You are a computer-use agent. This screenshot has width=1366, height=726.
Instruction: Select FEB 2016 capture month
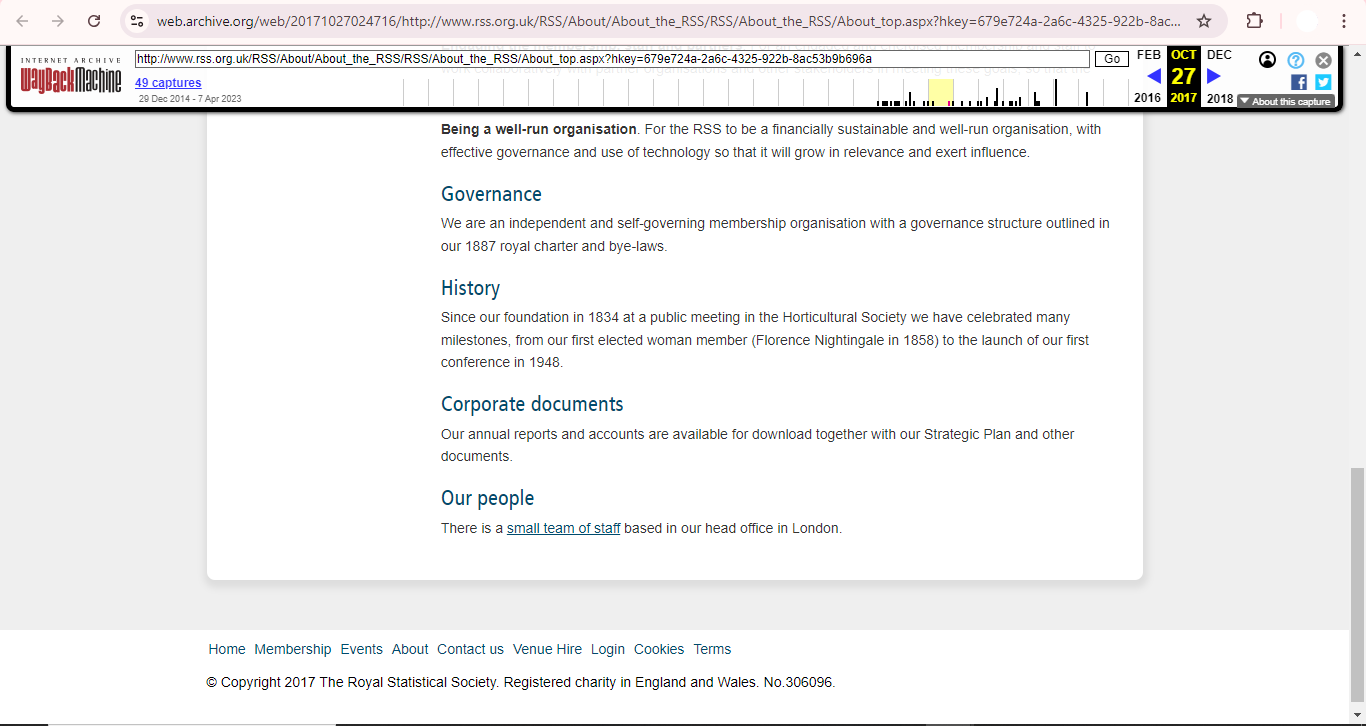tap(1149, 54)
